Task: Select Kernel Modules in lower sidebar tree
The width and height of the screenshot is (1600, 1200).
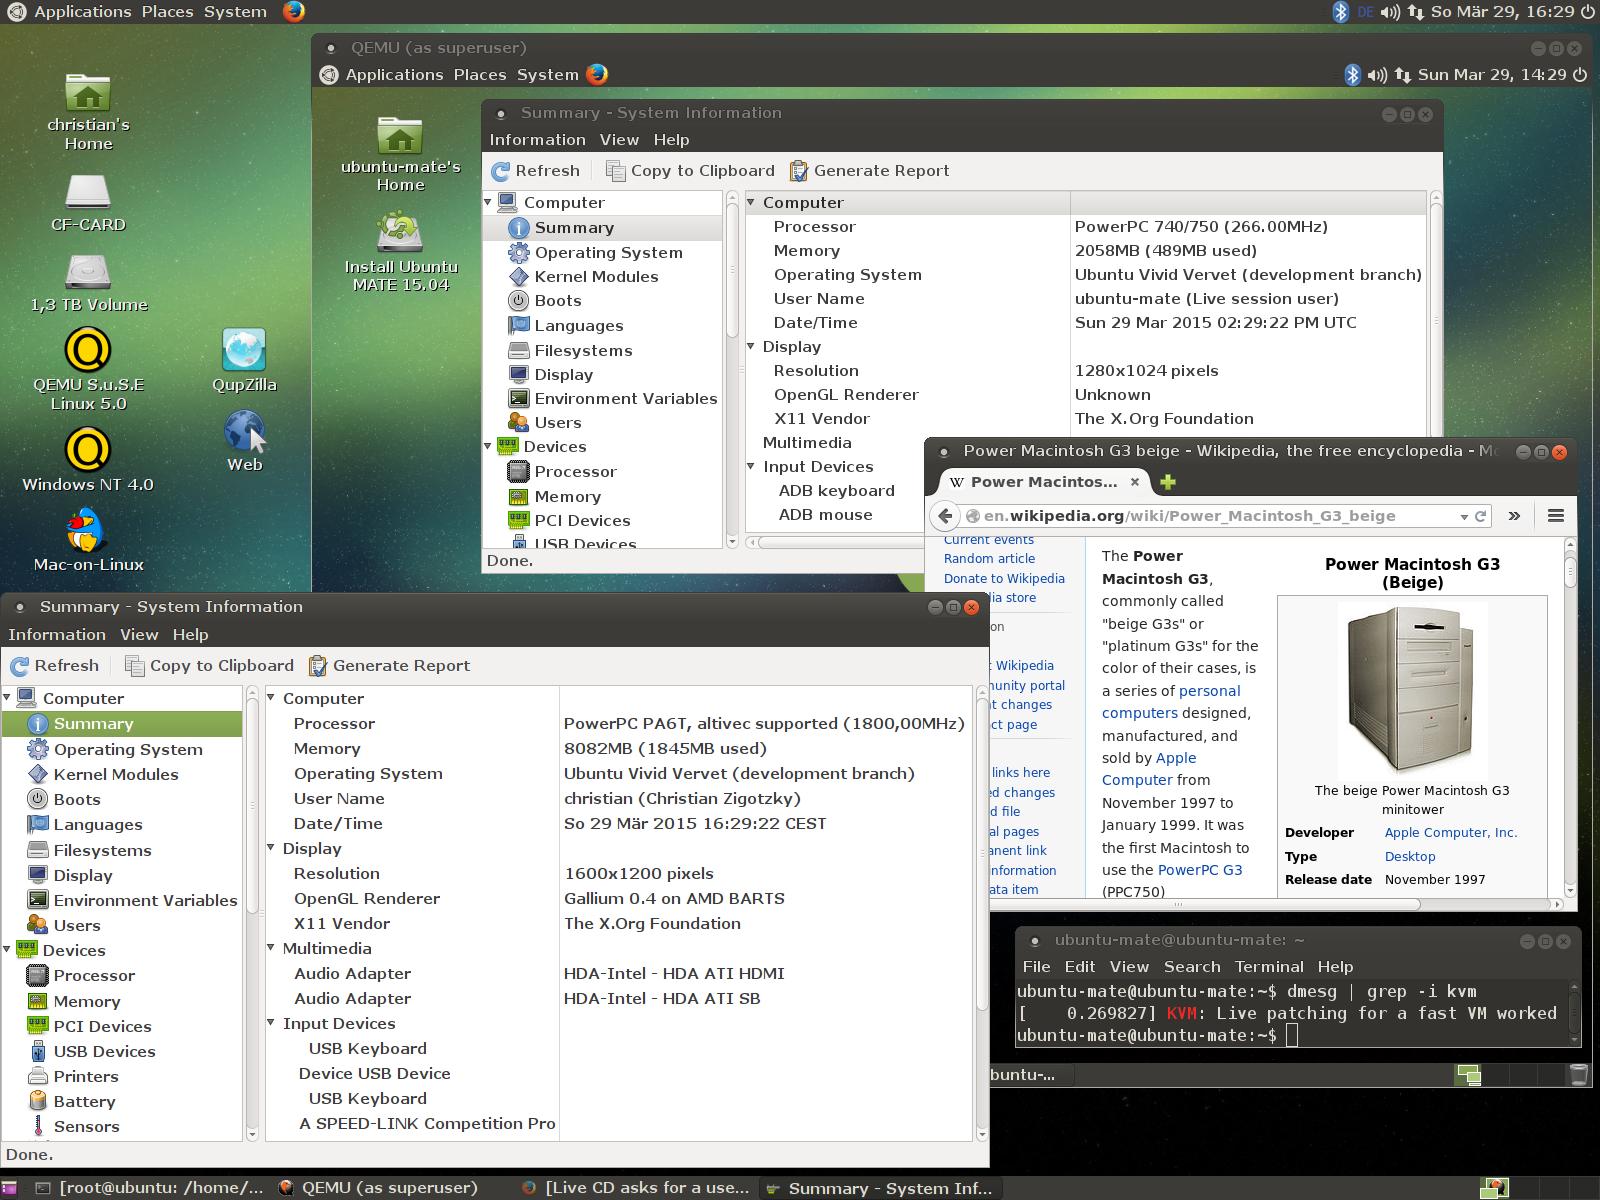Action: tap(115, 774)
